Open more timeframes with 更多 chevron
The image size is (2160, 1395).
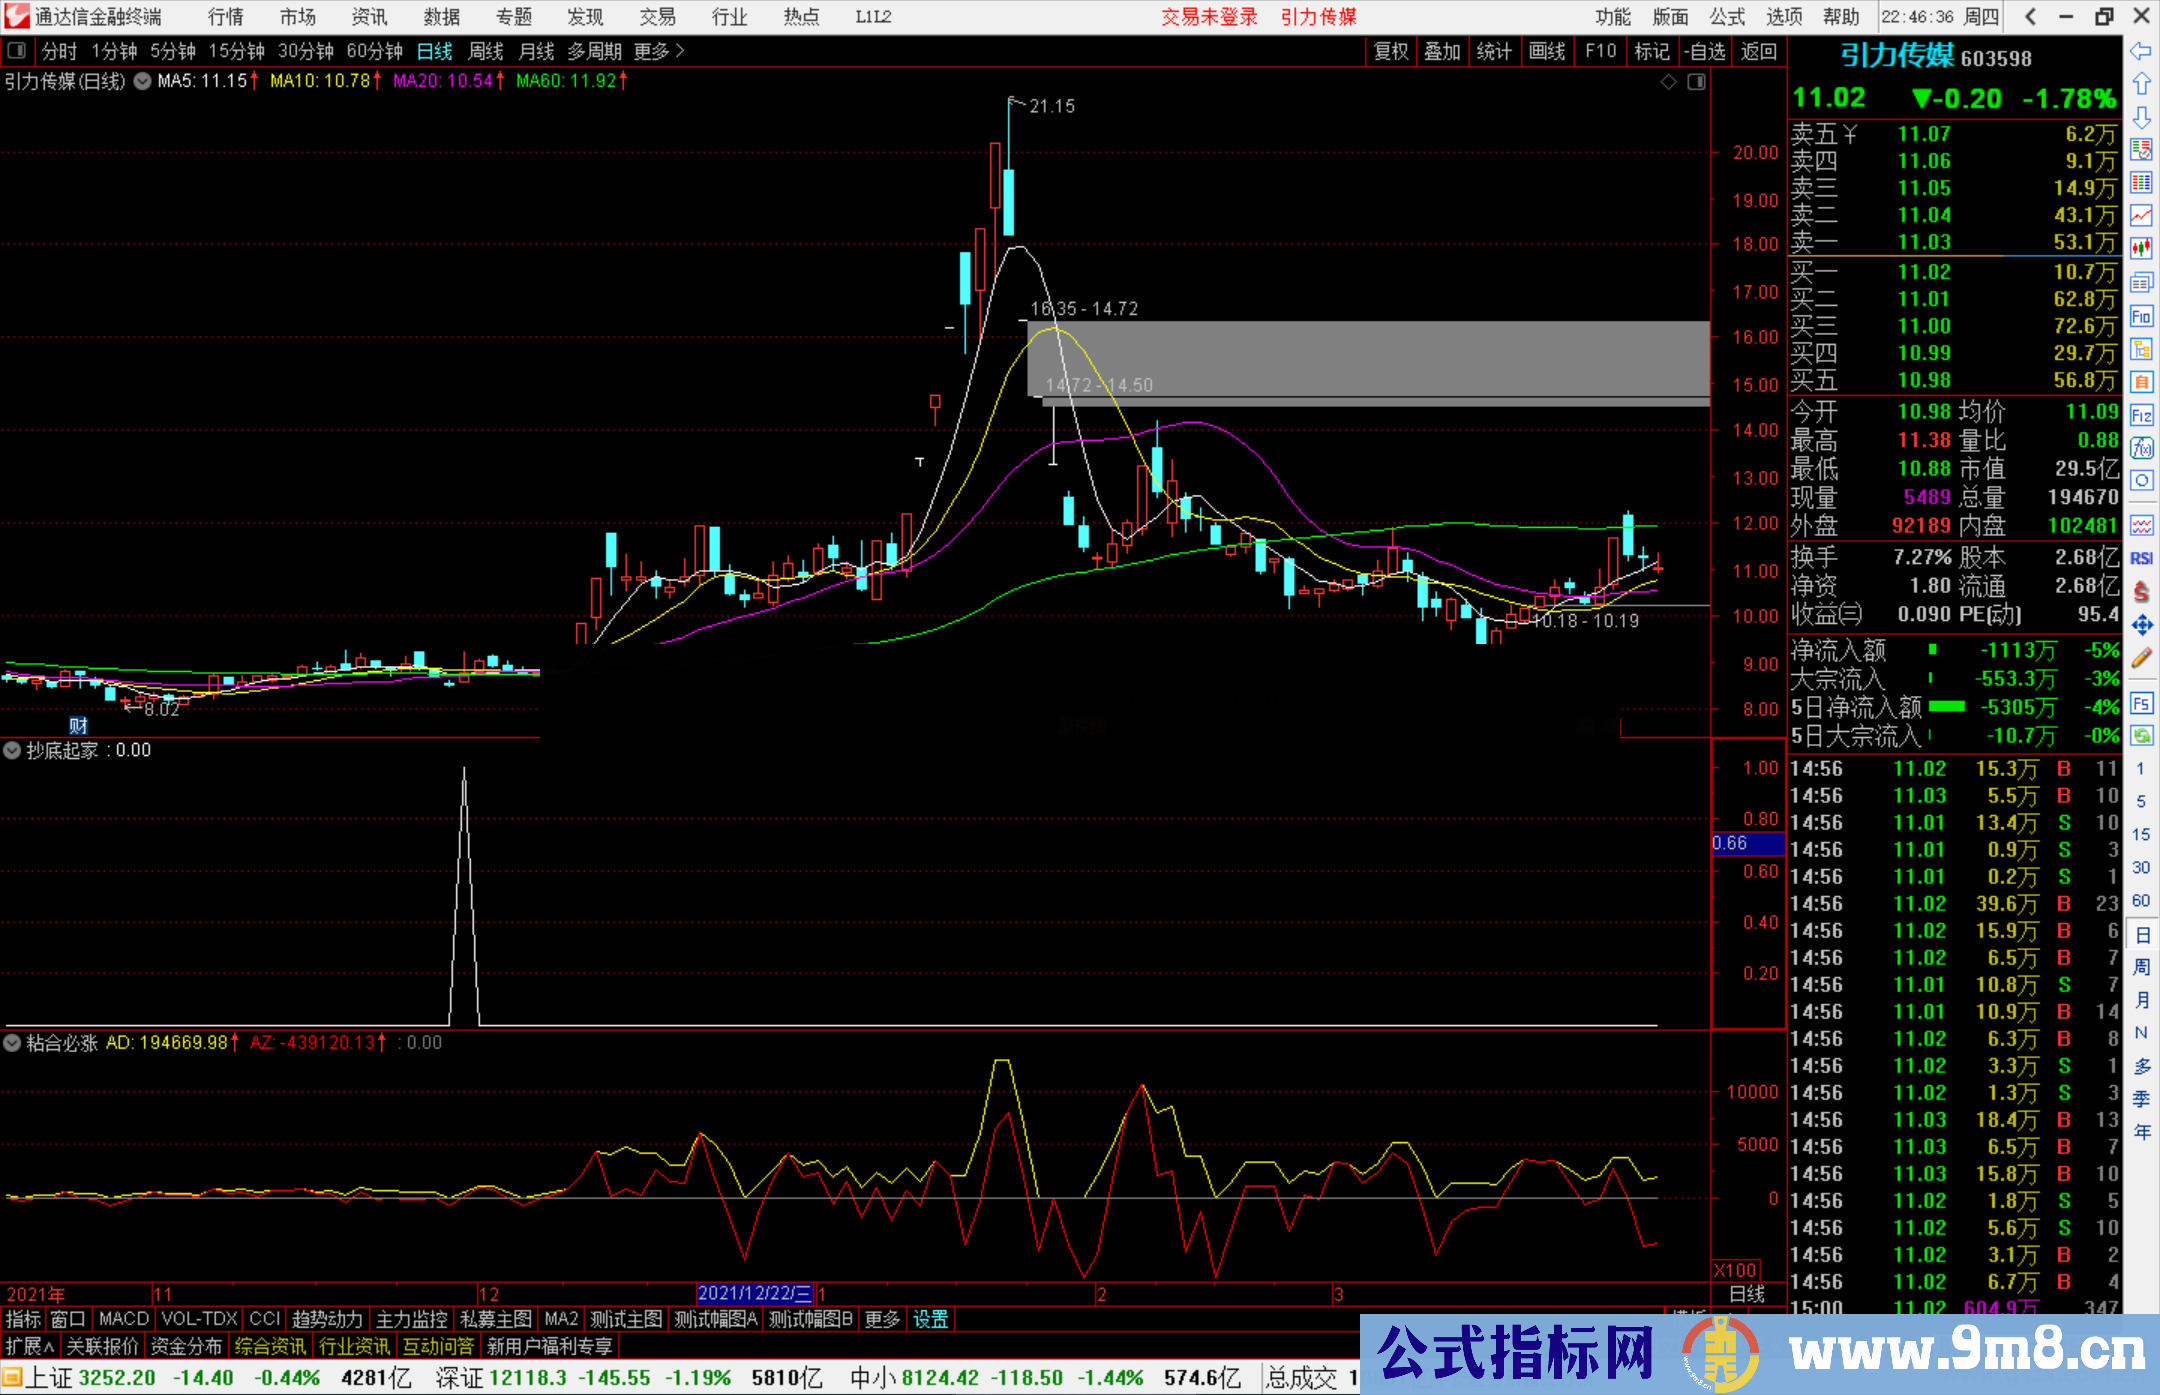[659, 51]
